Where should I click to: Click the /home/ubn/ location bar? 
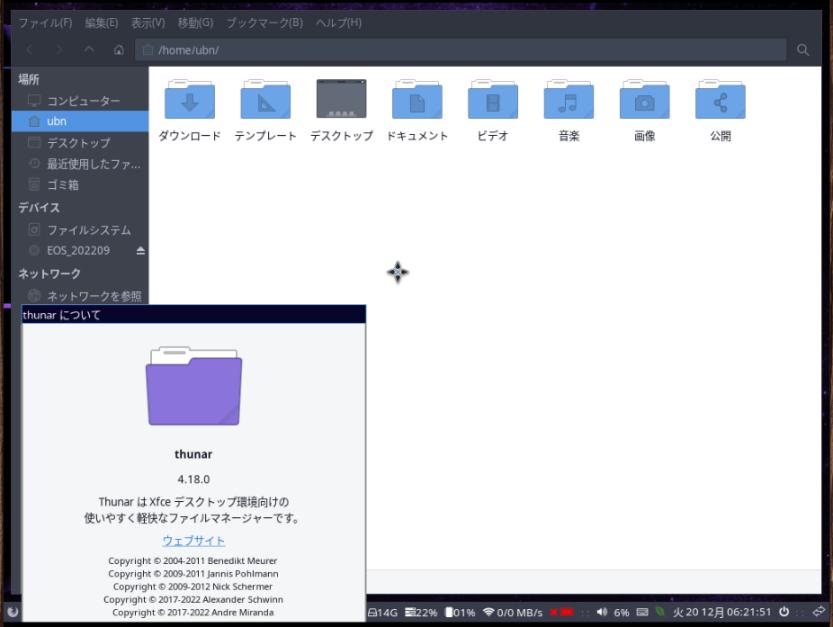(x=461, y=50)
